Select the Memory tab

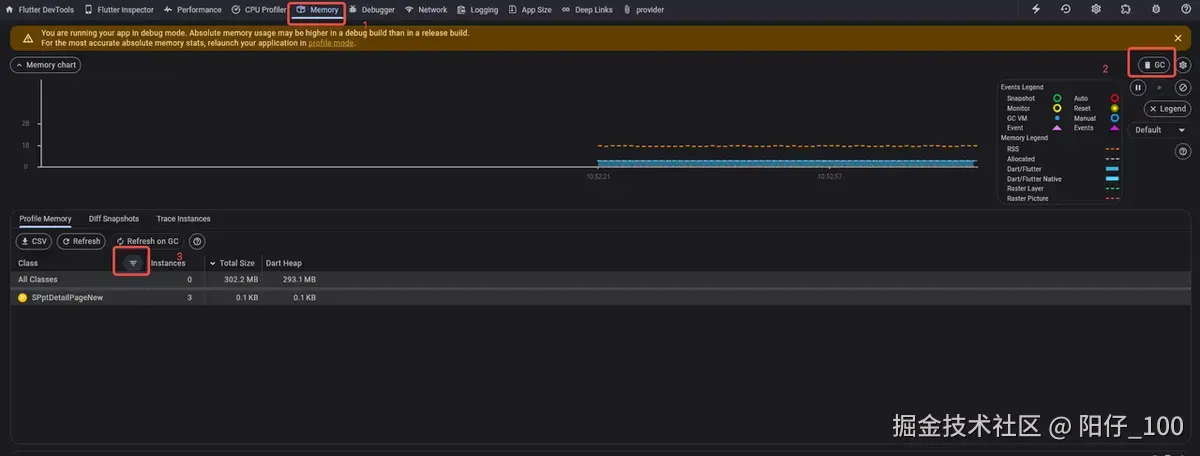pos(318,10)
